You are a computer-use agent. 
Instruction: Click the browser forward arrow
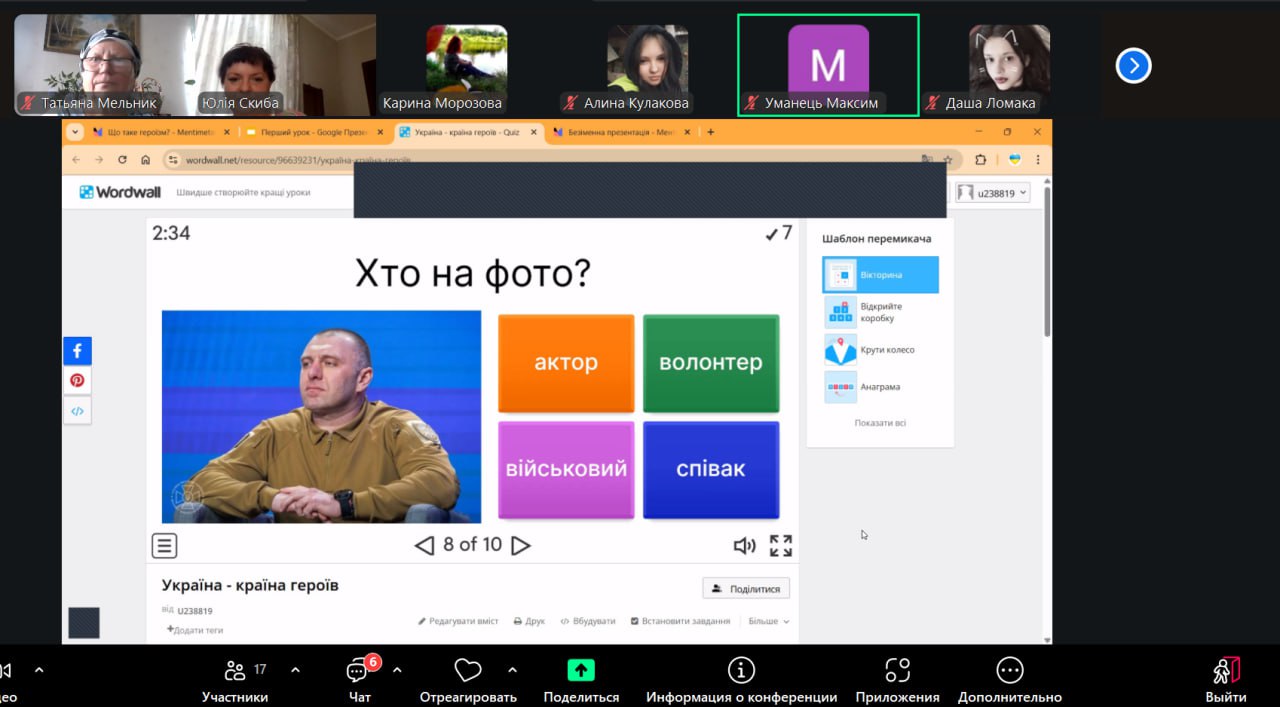coord(99,160)
